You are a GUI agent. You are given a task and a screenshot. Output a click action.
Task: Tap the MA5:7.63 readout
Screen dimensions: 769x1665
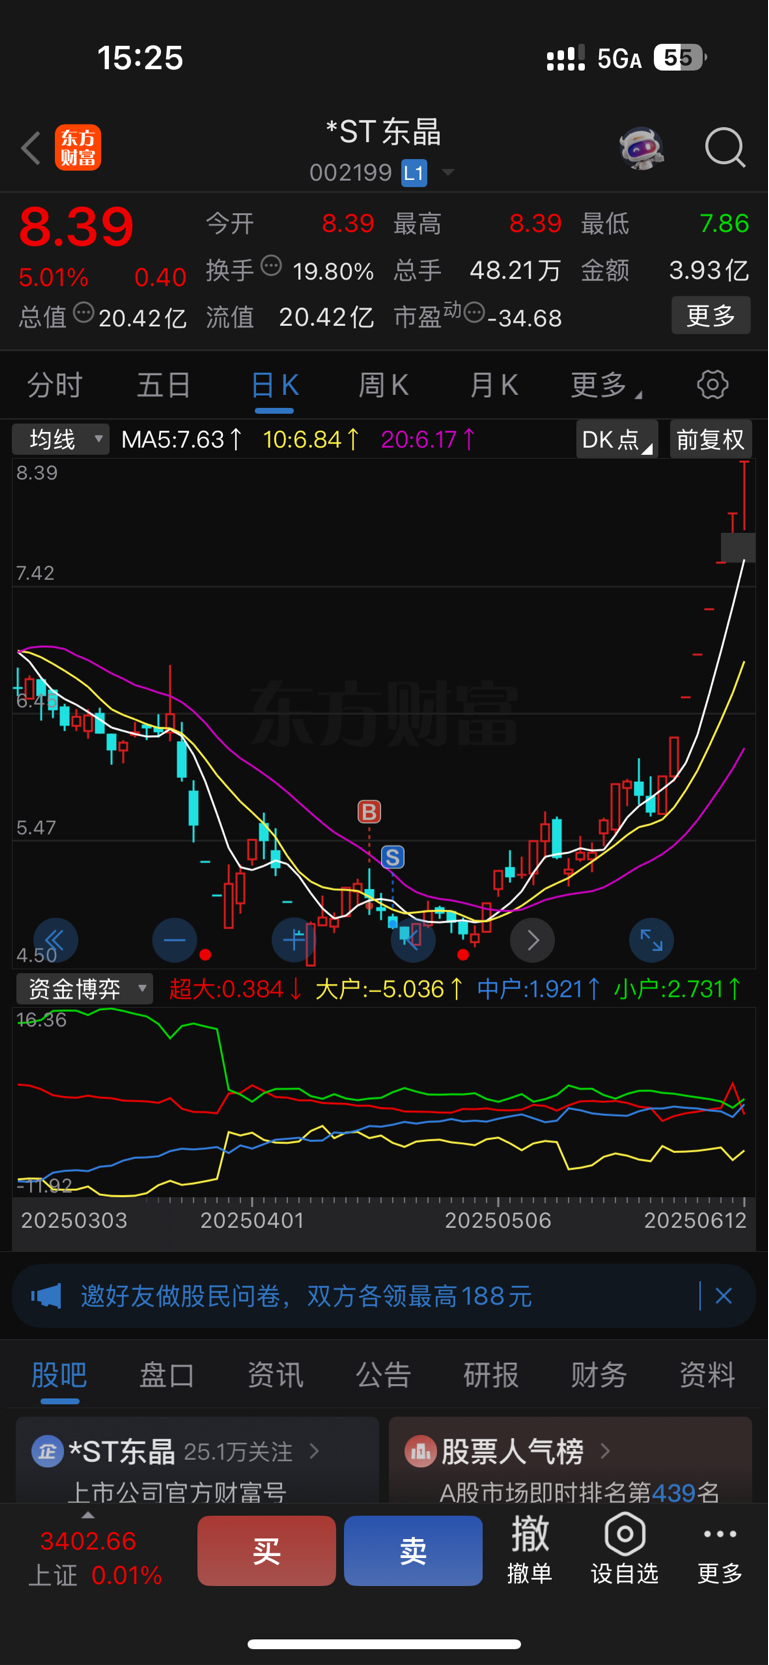pyautogui.click(x=181, y=439)
